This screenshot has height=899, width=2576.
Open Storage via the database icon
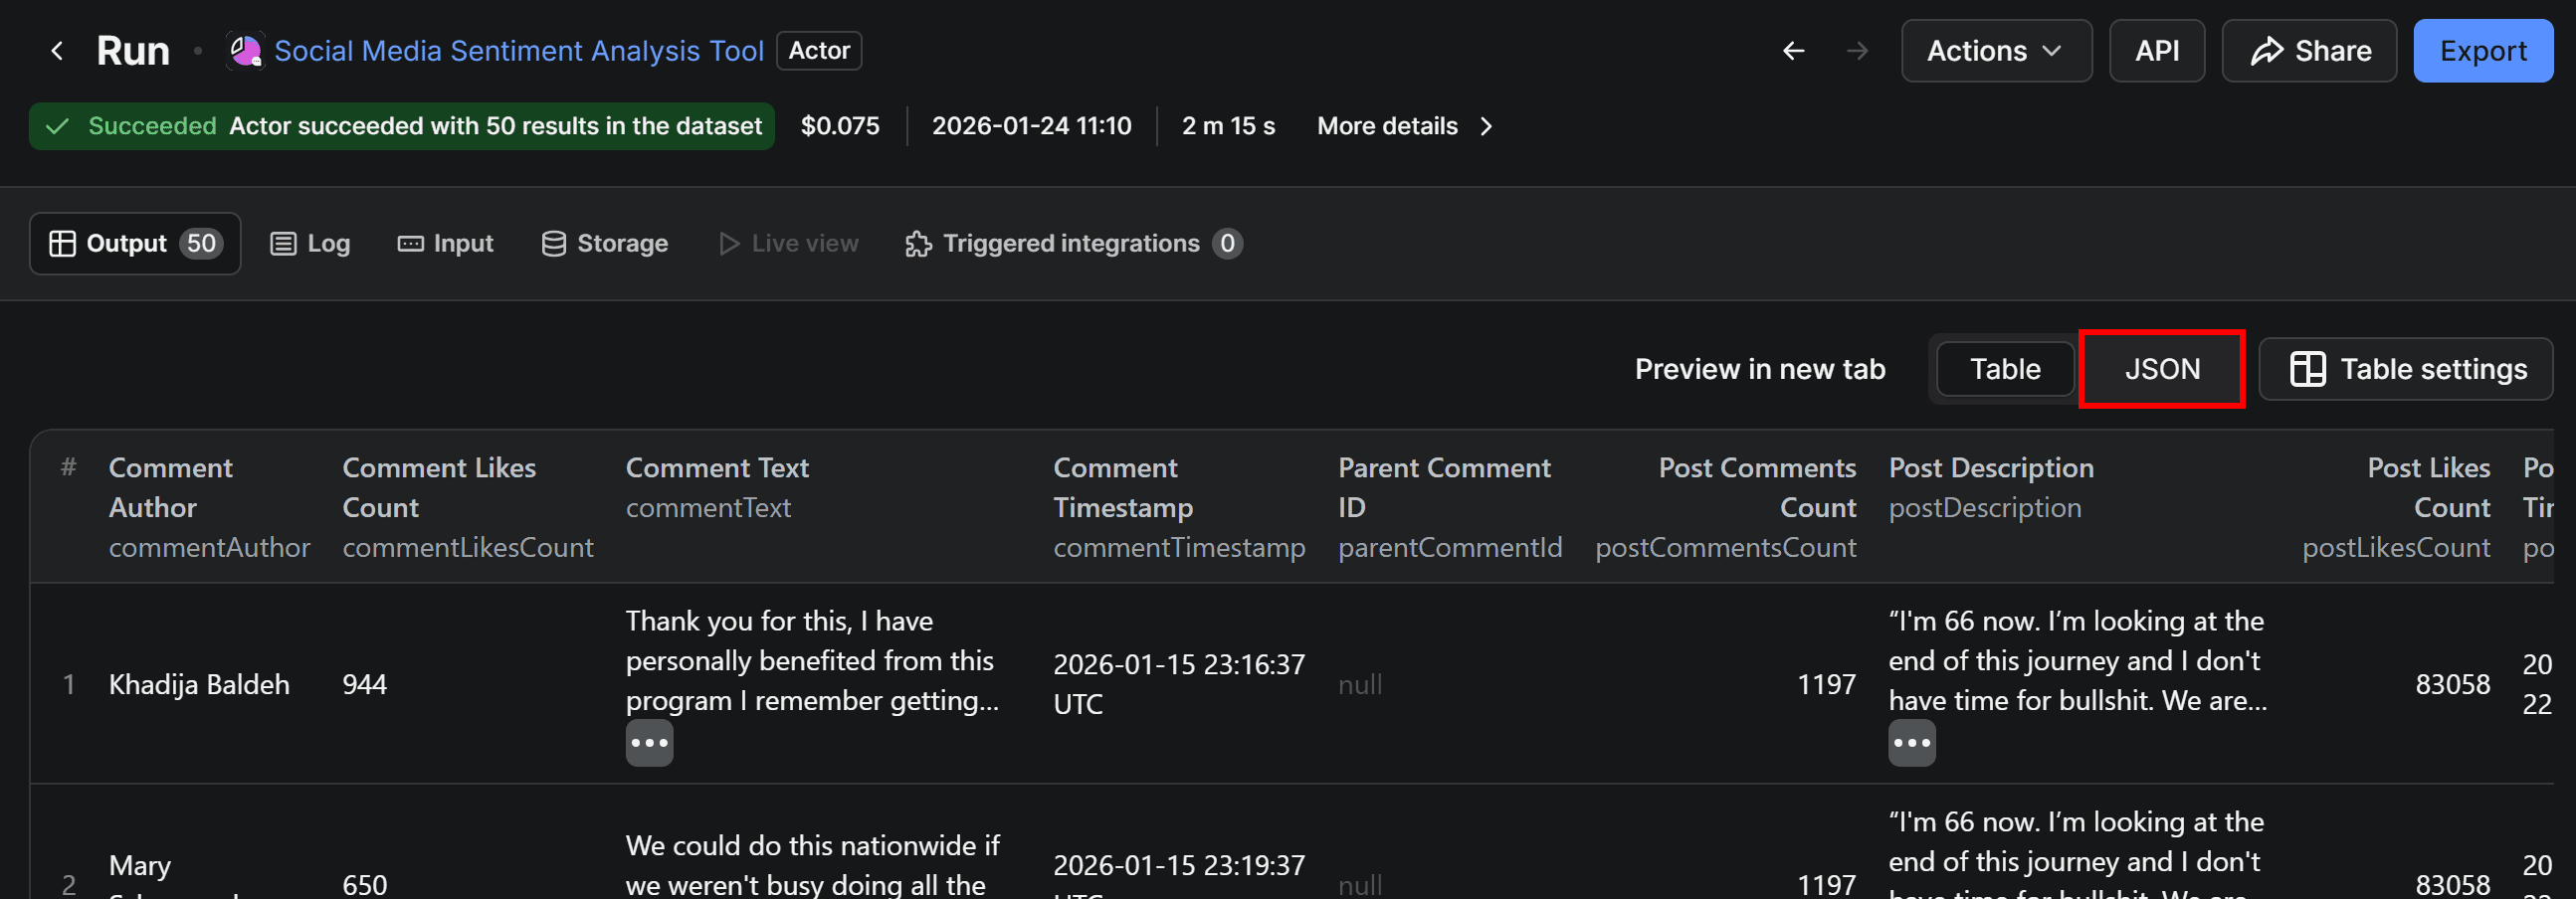click(553, 243)
